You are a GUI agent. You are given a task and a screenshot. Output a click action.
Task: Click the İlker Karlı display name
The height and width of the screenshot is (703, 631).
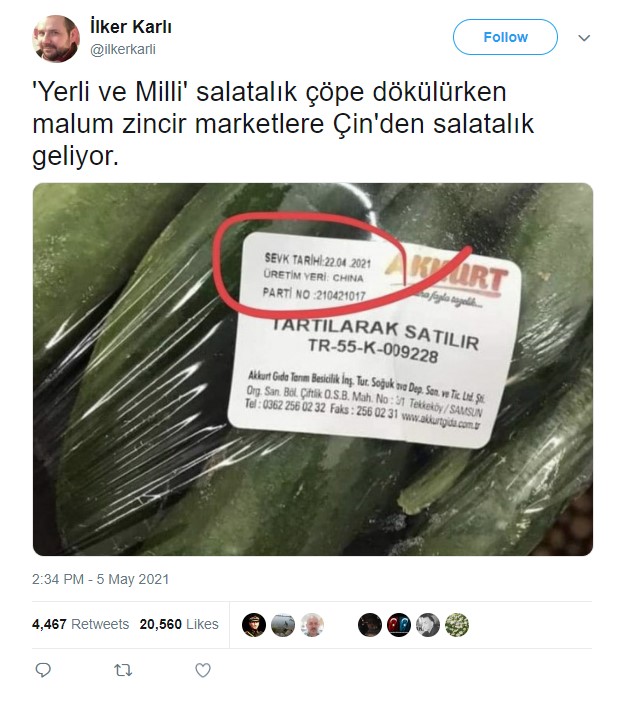131,27
